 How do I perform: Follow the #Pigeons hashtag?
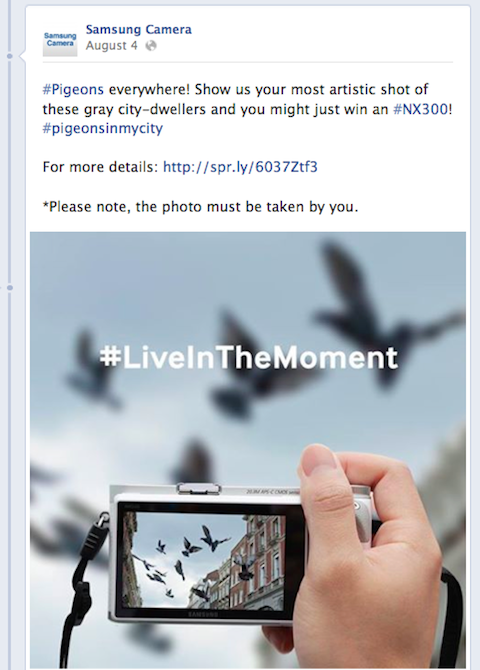(x=73, y=90)
